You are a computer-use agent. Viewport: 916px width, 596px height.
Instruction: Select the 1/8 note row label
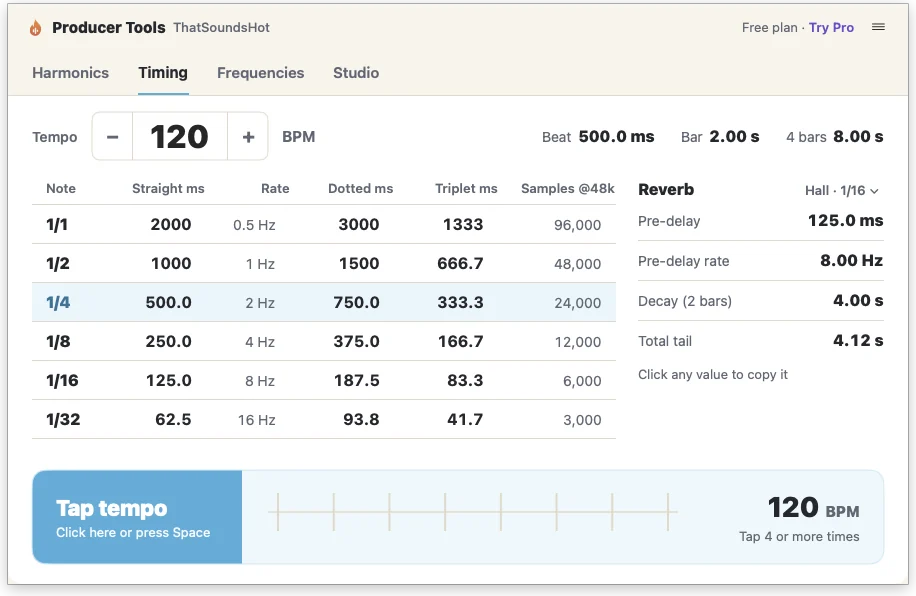[x=58, y=342]
